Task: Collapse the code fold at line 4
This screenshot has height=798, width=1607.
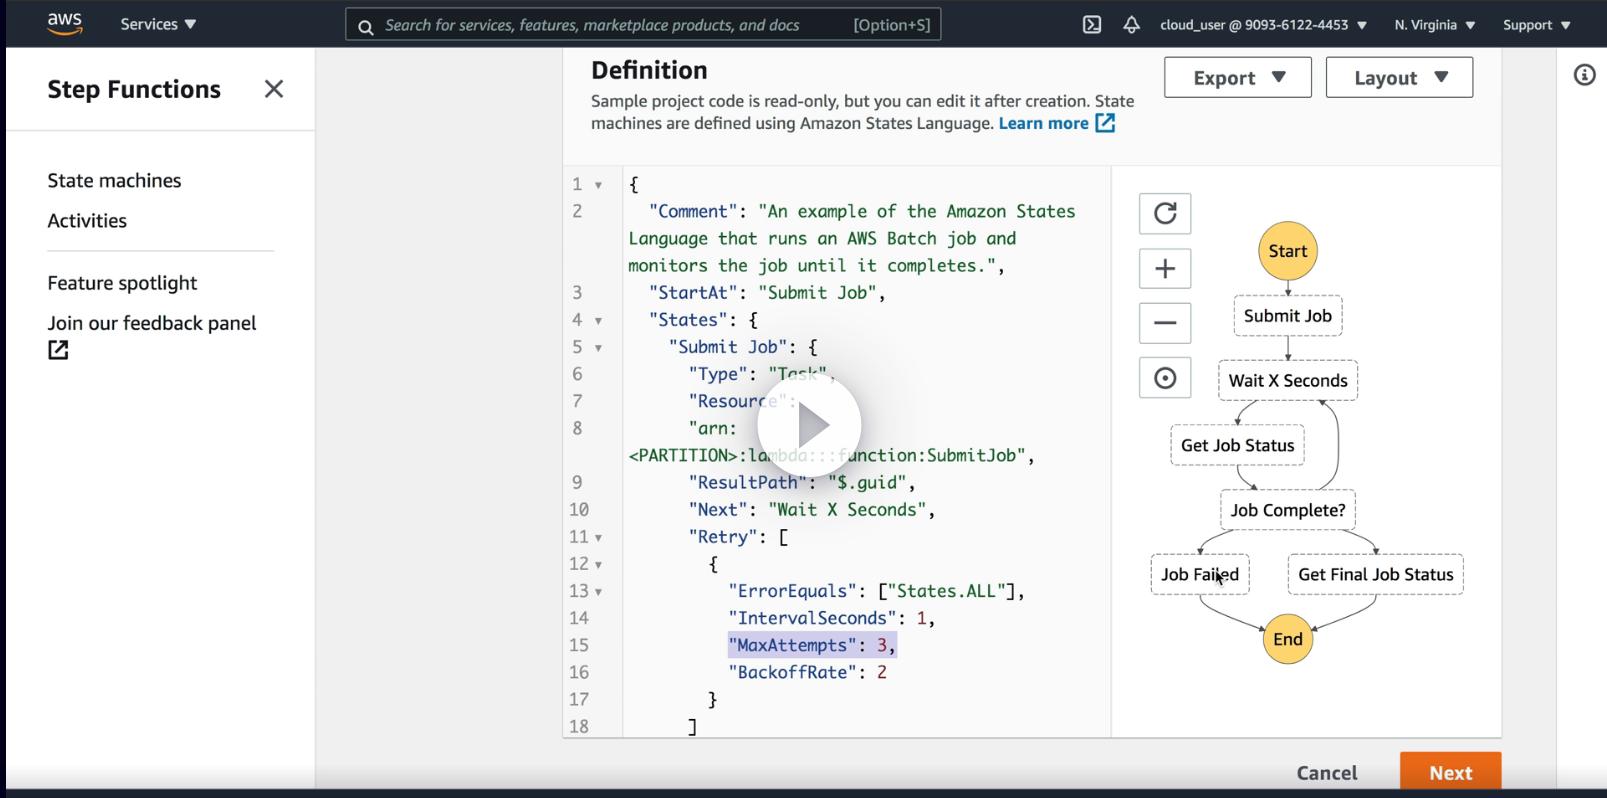Action: (598, 321)
